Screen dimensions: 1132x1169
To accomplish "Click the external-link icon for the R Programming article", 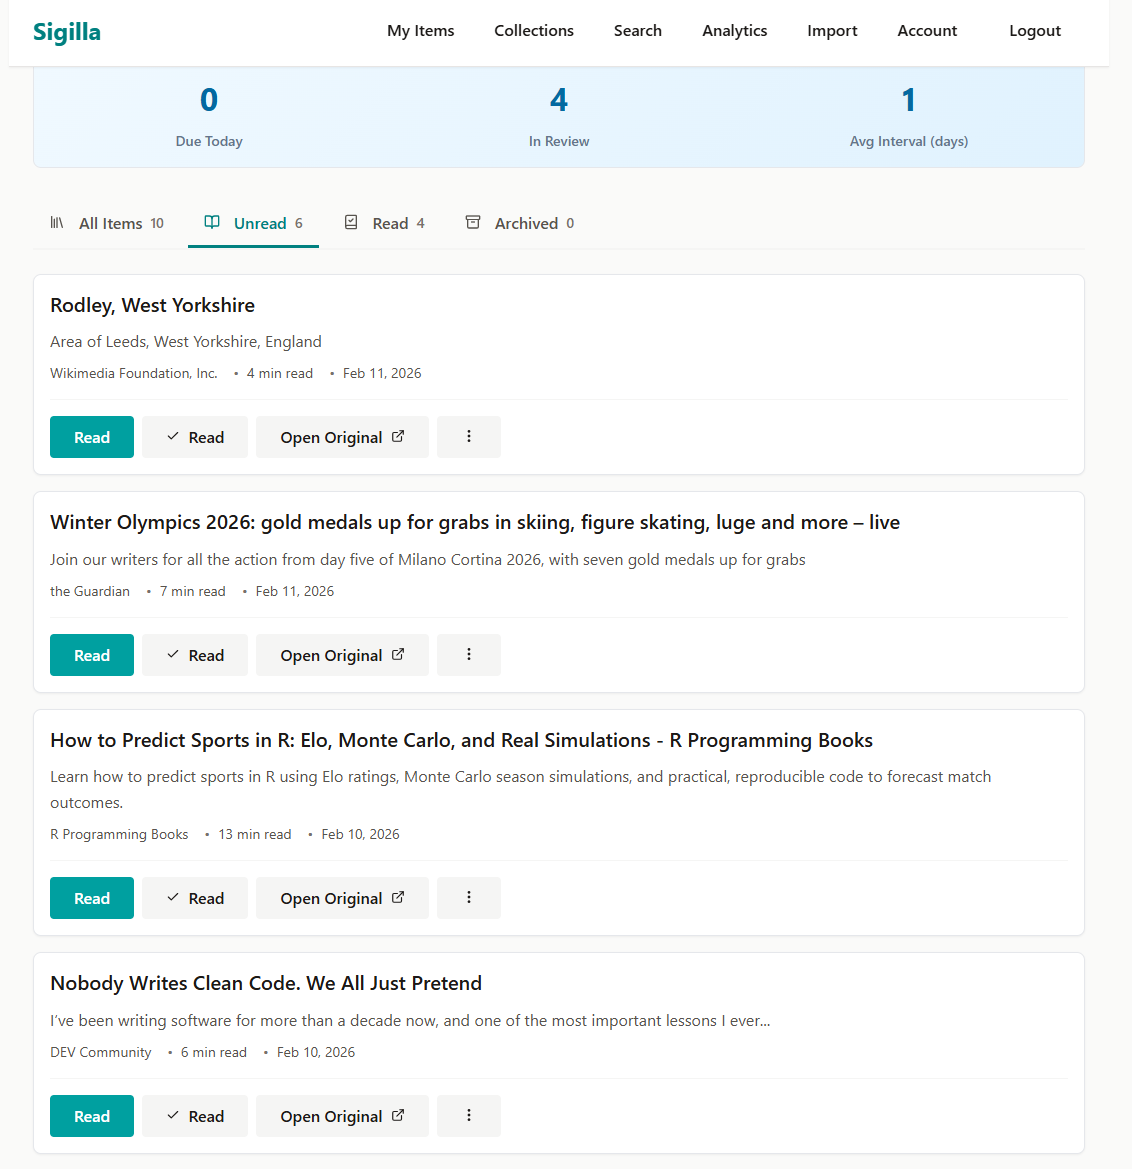I will (x=399, y=898).
